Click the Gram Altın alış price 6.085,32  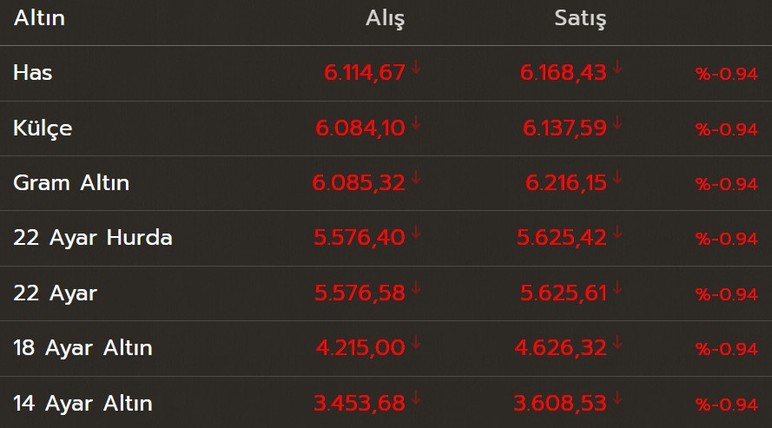tap(358, 183)
